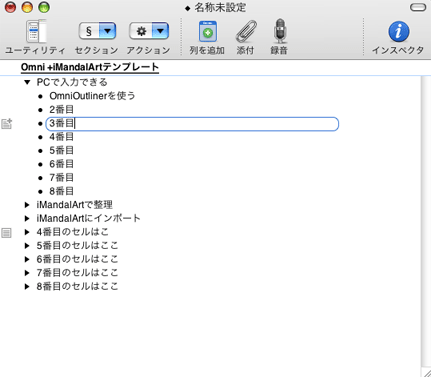Start recording with the 録音 microphone
The image size is (431, 377).
pyautogui.click(x=280, y=31)
